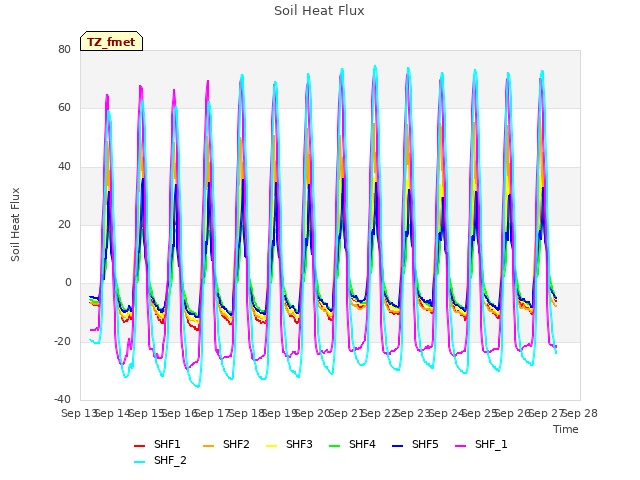Click the 20 y-axis tick label
Screen dimensions: 640x480
pos(64,224)
